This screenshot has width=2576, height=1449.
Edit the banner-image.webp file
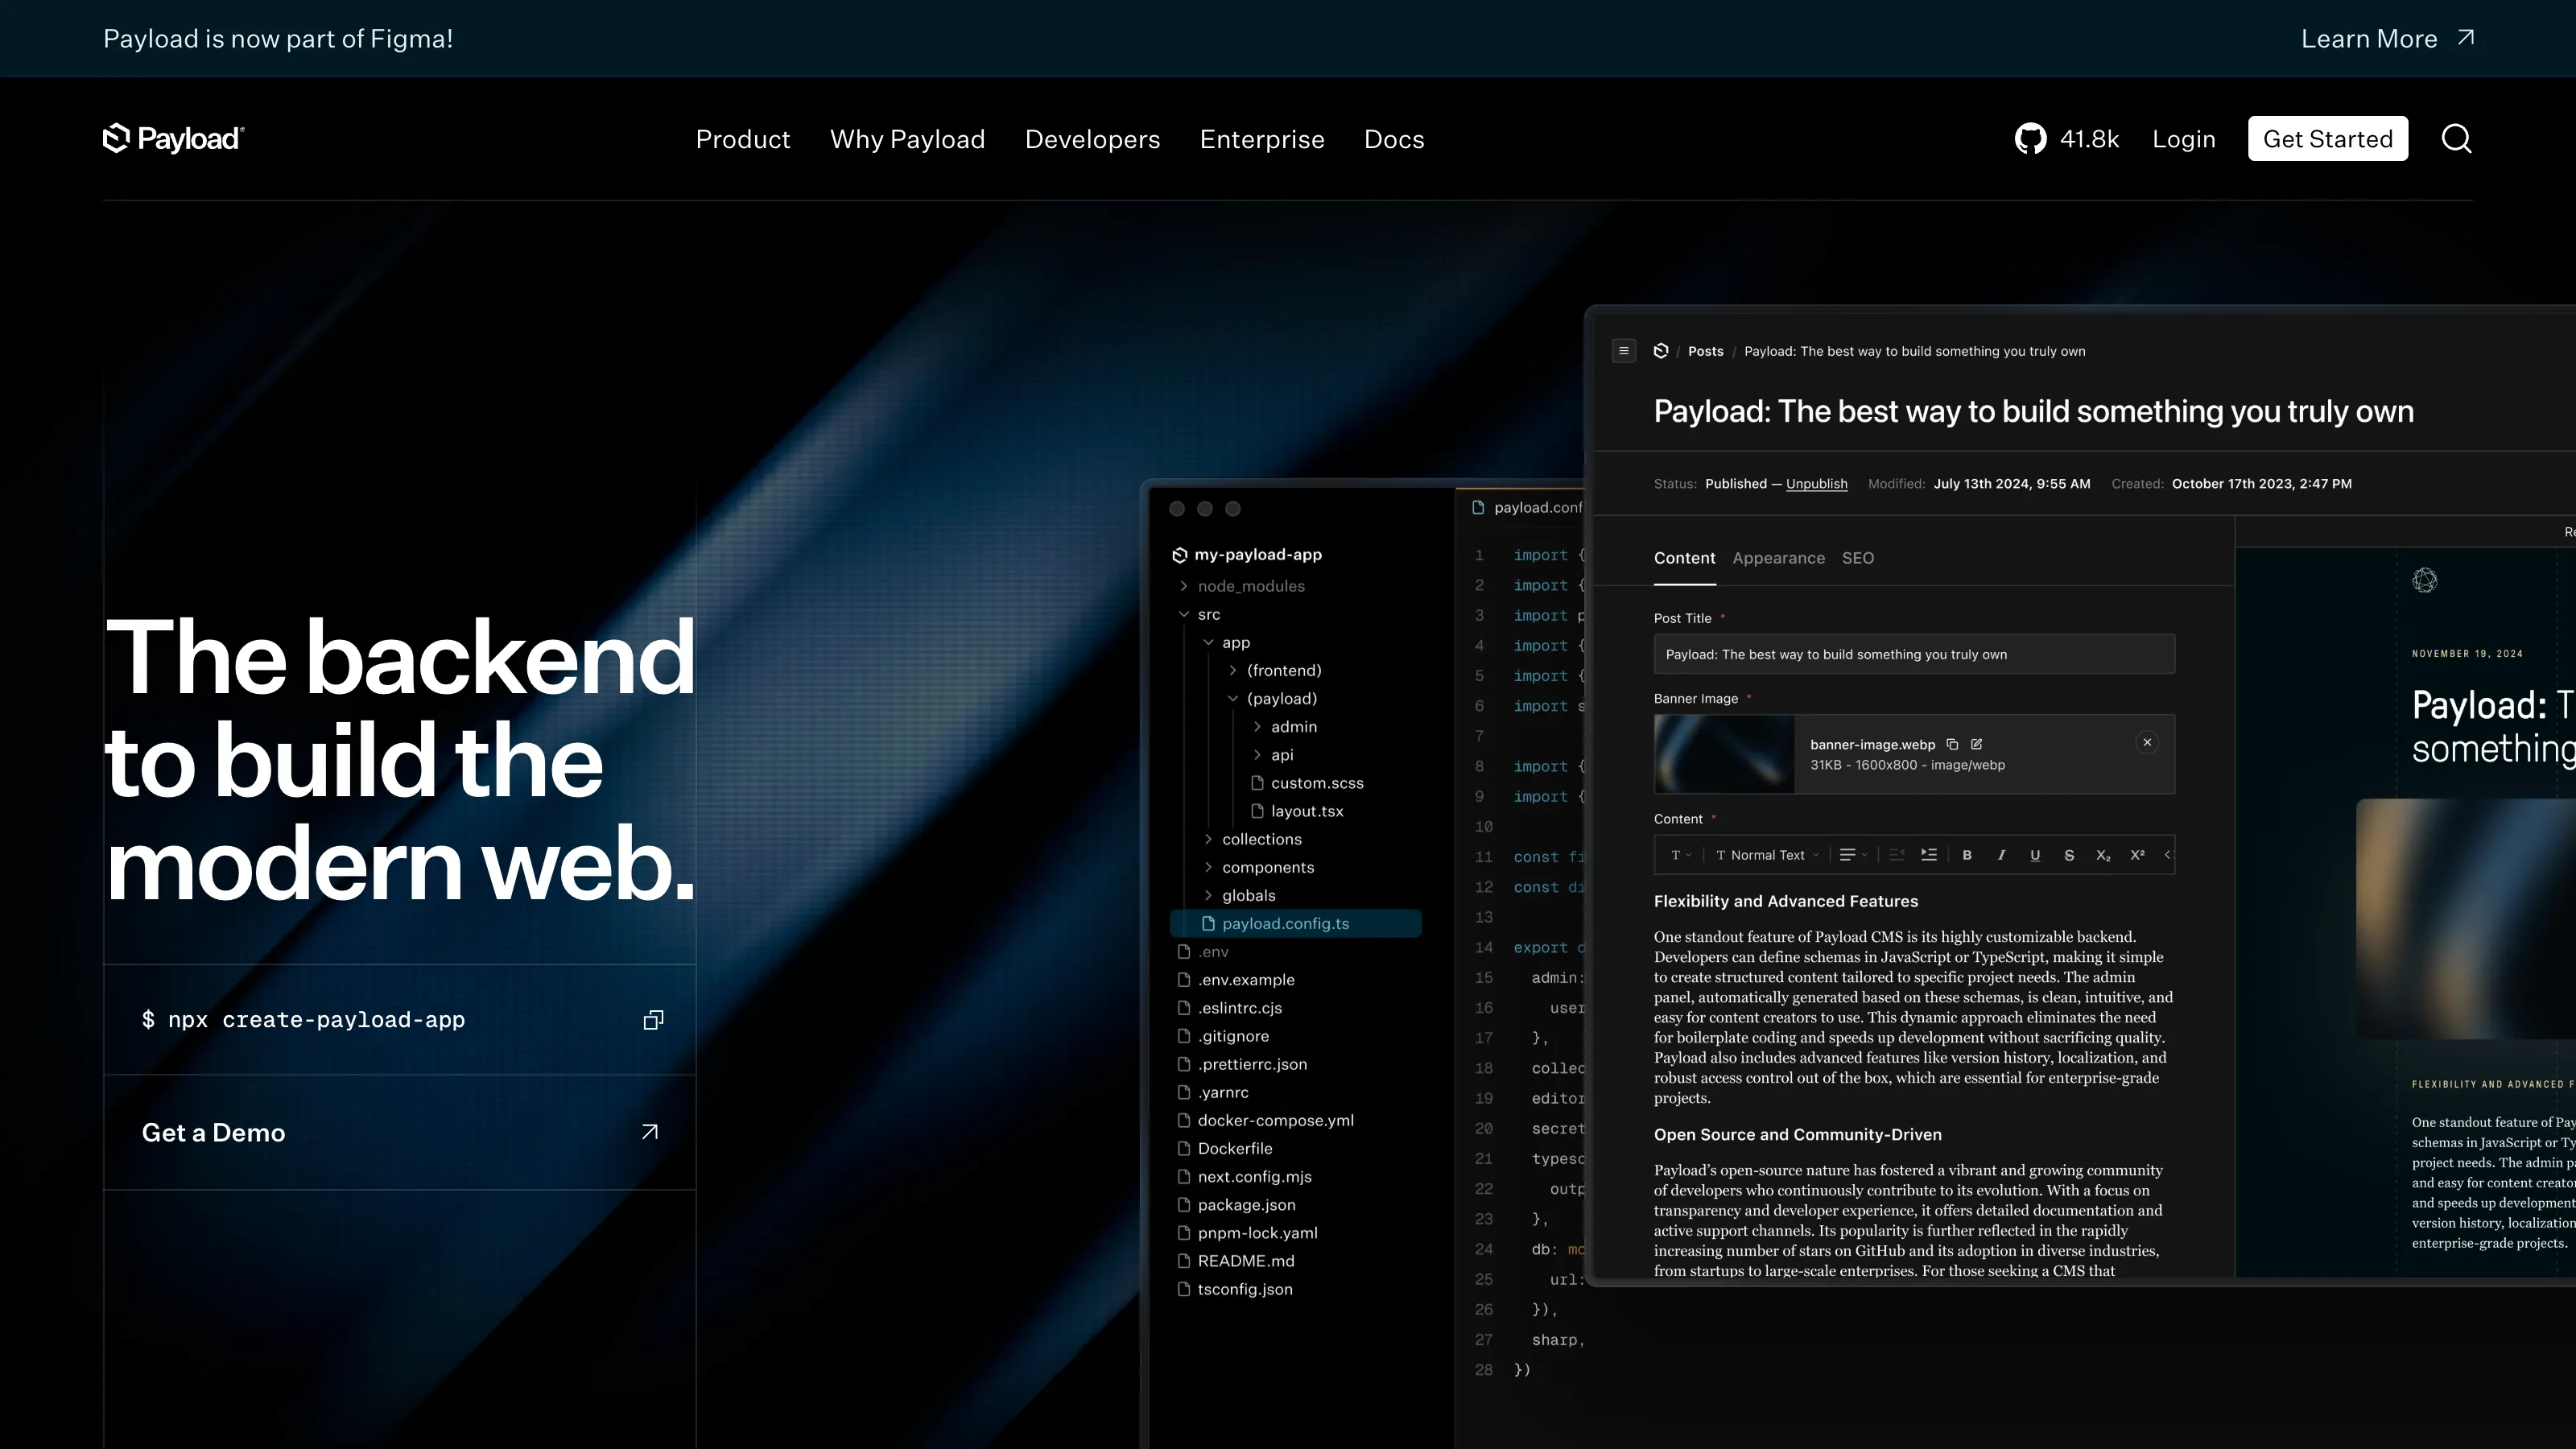click(x=1976, y=744)
